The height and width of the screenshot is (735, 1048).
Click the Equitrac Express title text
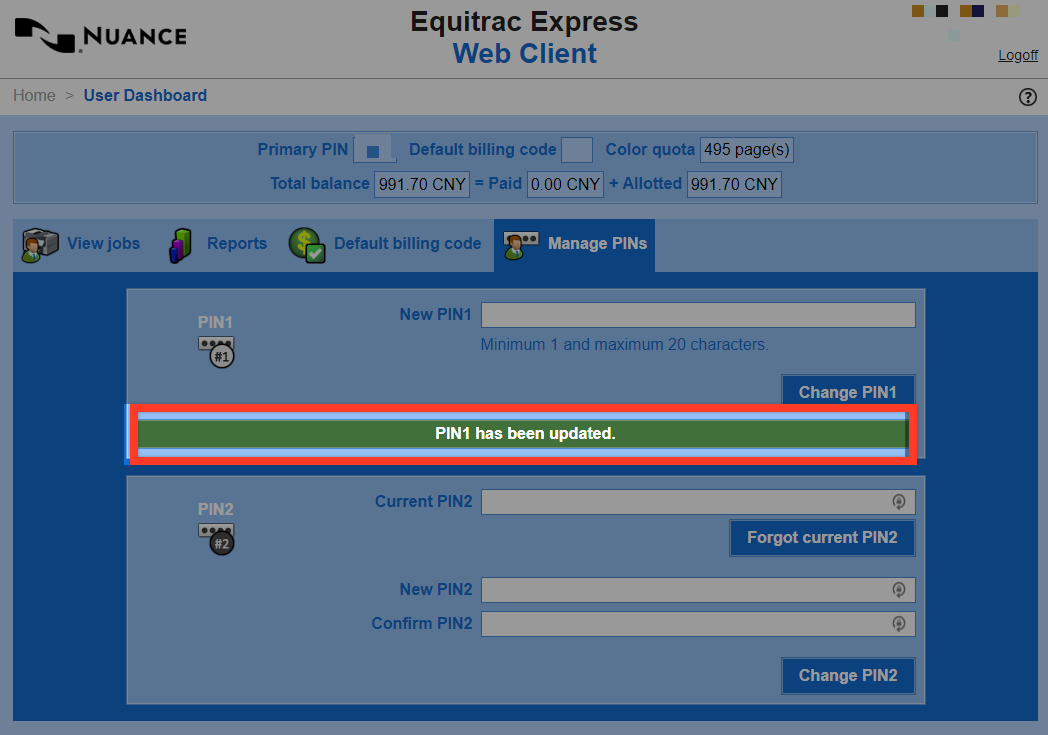524,22
